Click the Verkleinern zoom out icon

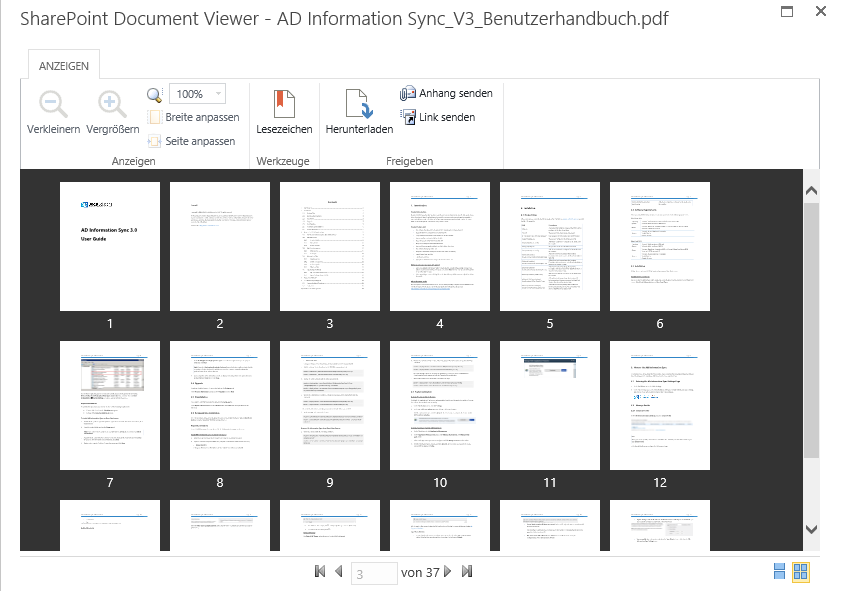(53, 104)
